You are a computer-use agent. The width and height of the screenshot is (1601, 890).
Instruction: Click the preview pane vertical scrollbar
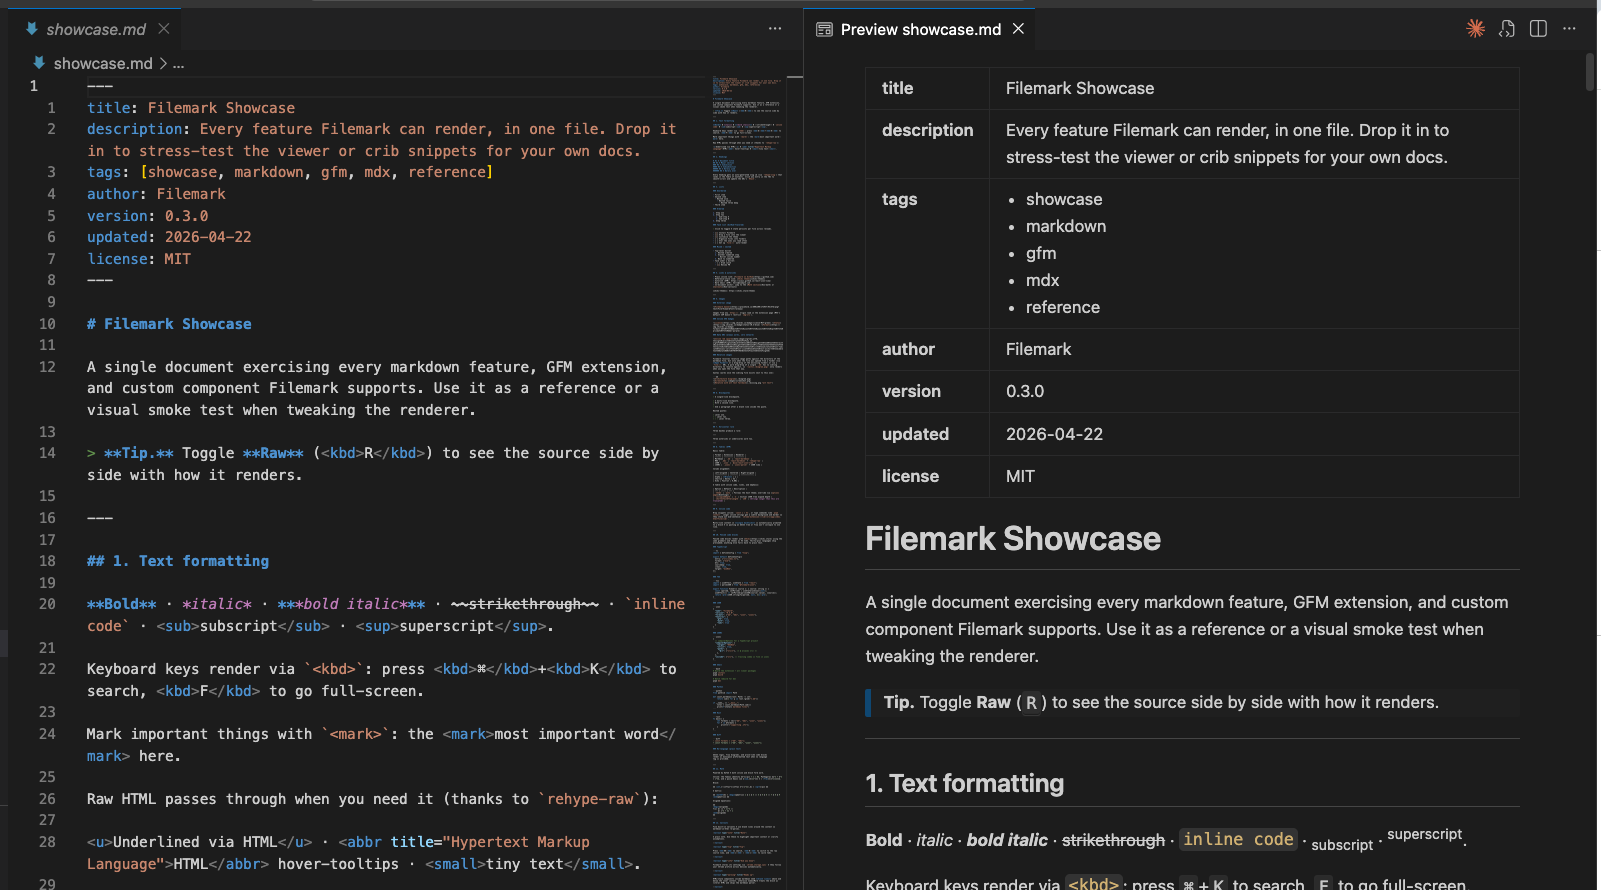(1590, 72)
